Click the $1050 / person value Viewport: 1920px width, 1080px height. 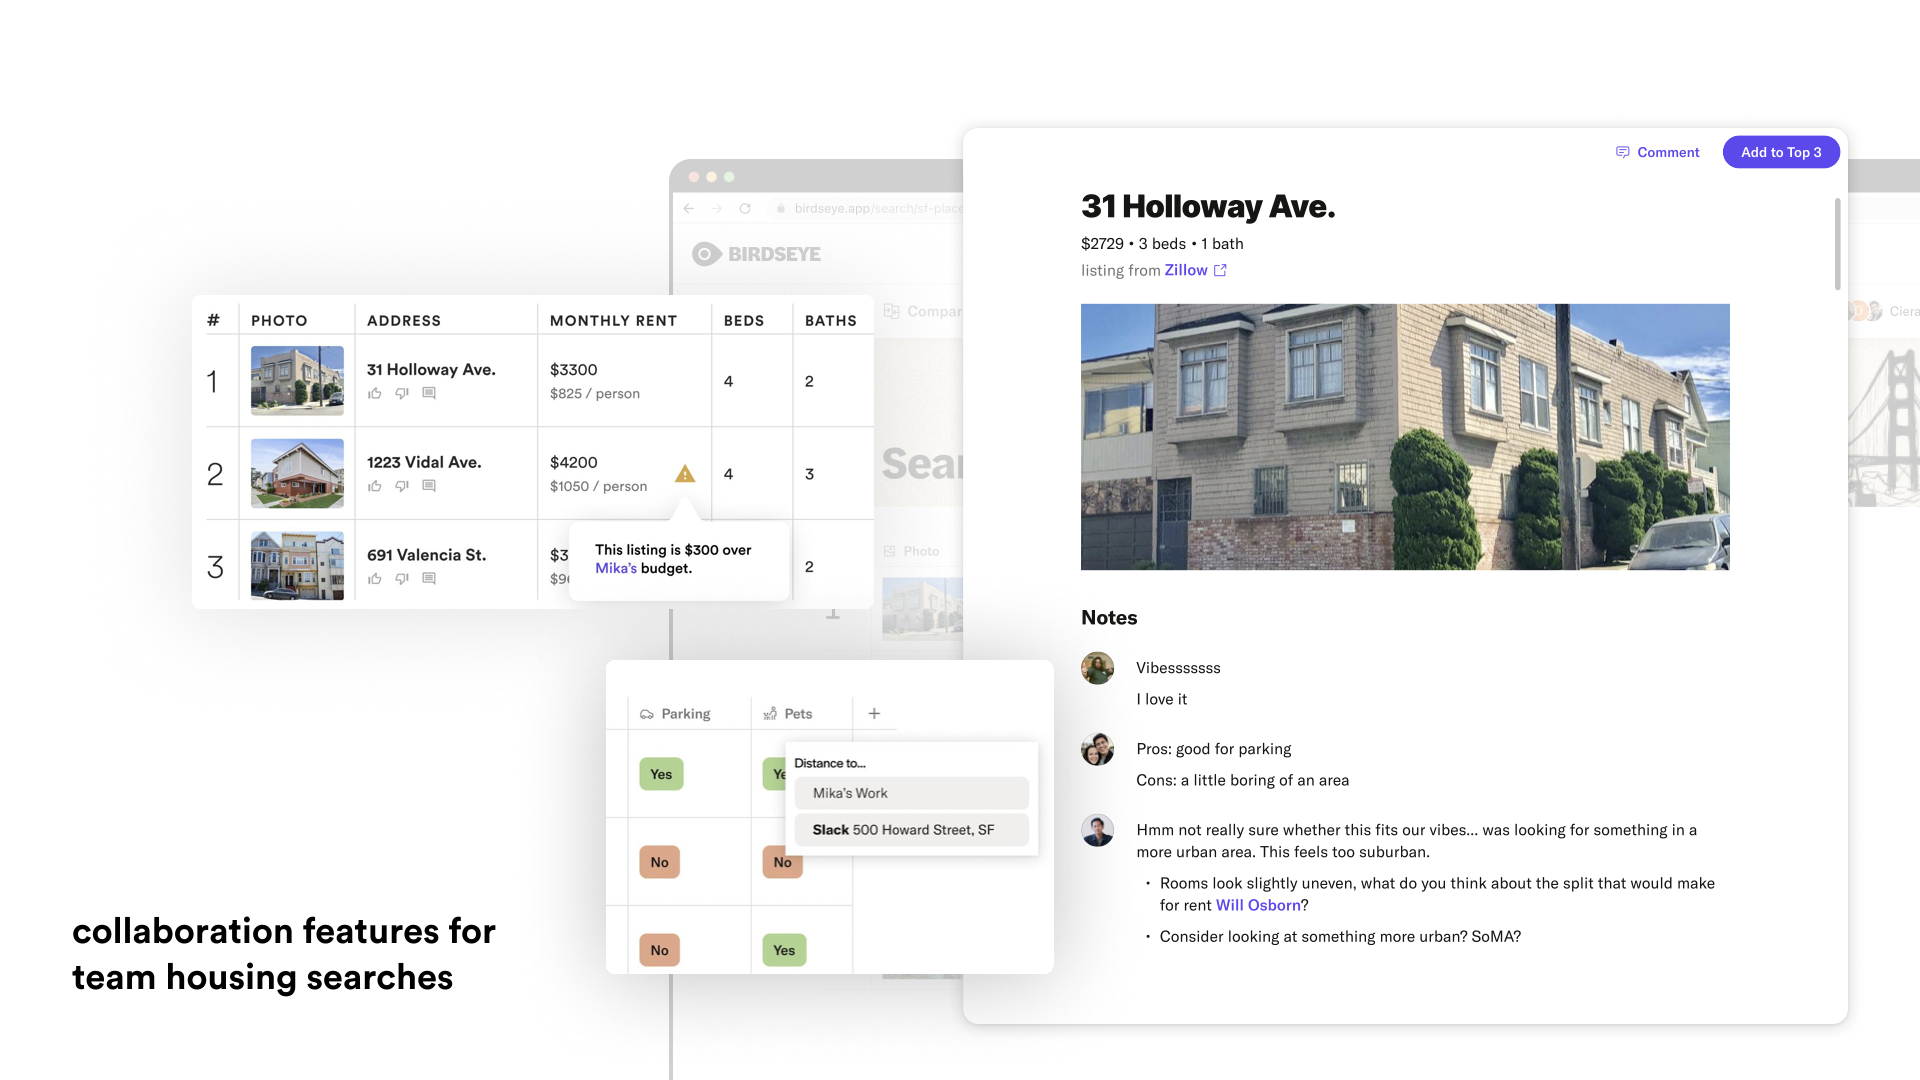click(x=599, y=487)
